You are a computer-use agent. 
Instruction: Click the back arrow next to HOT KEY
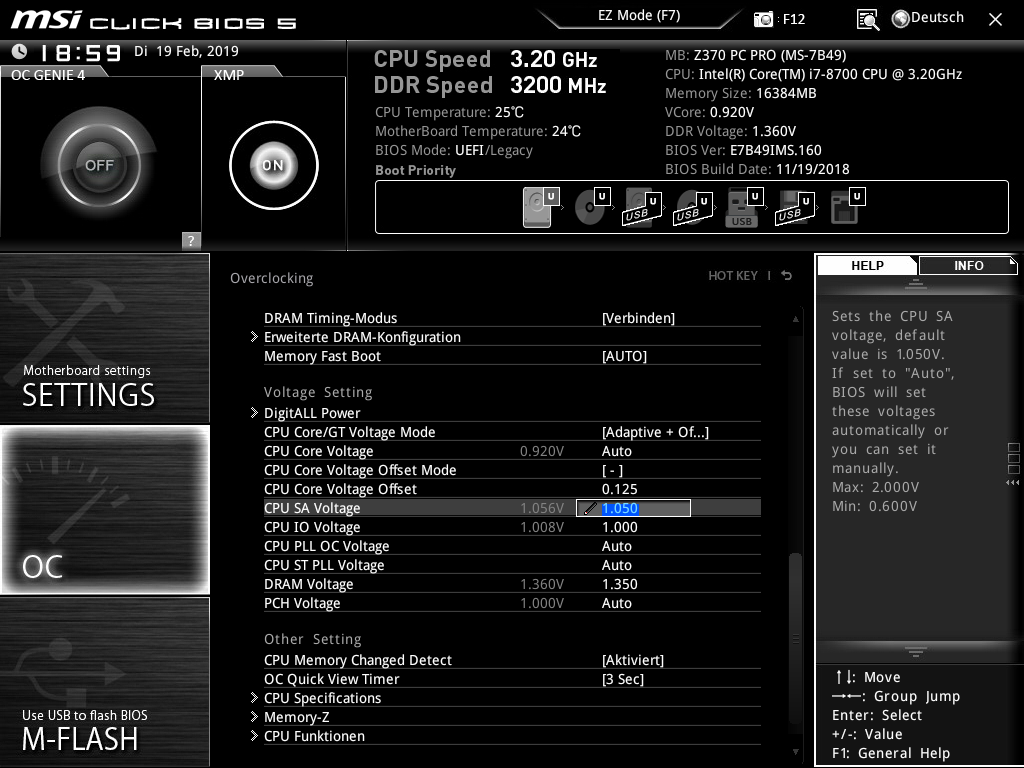[x=787, y=276]
